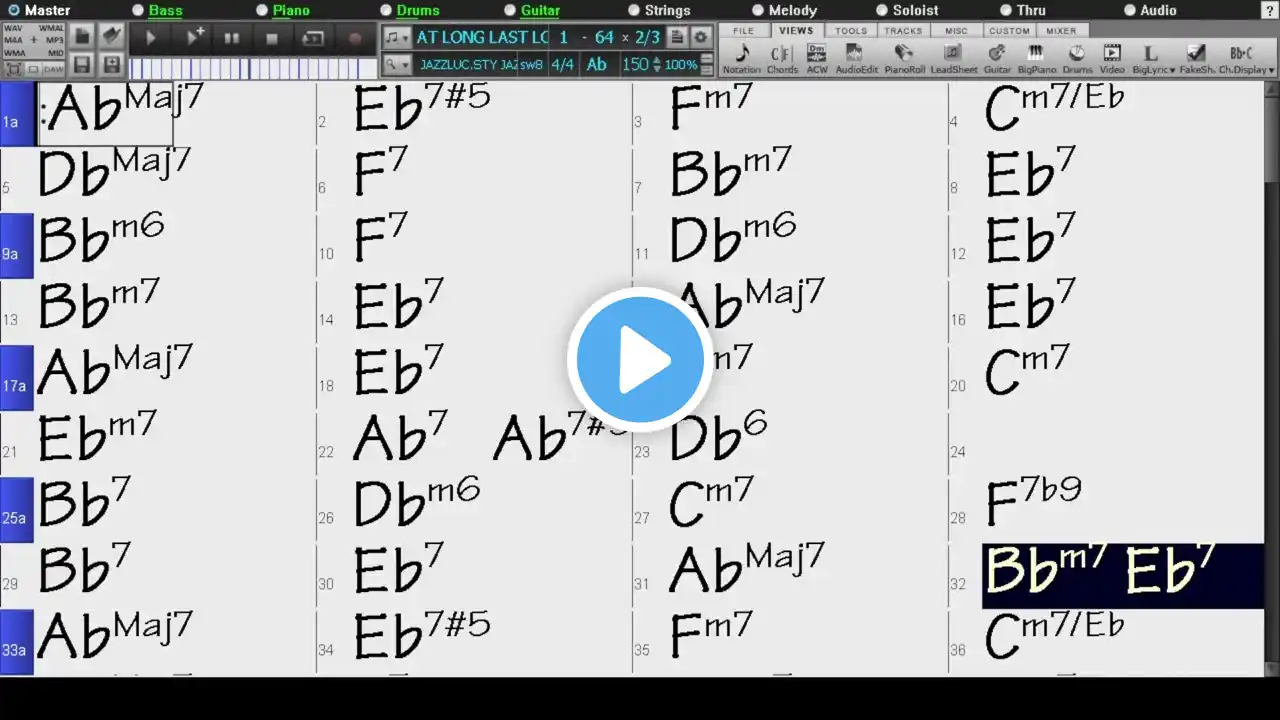Toggle the loop playback button

coord(313,38)
